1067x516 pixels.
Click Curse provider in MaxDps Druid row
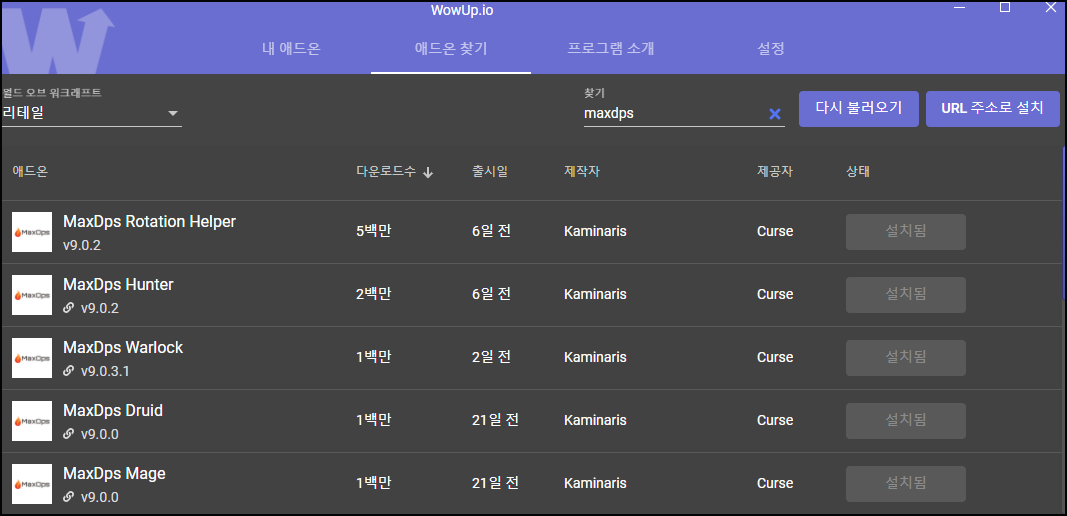coord(775,420)
